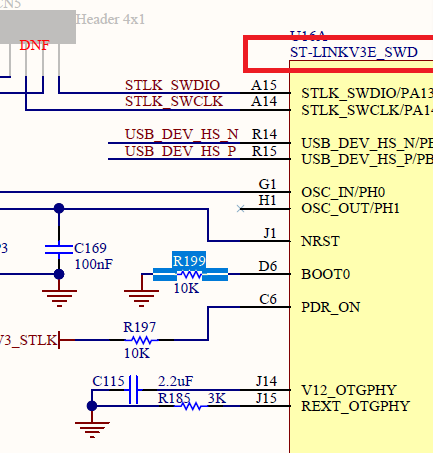Click pin number J14
Image resolution: width=433 pixels, height=453 pixels.
click(266, 381)
